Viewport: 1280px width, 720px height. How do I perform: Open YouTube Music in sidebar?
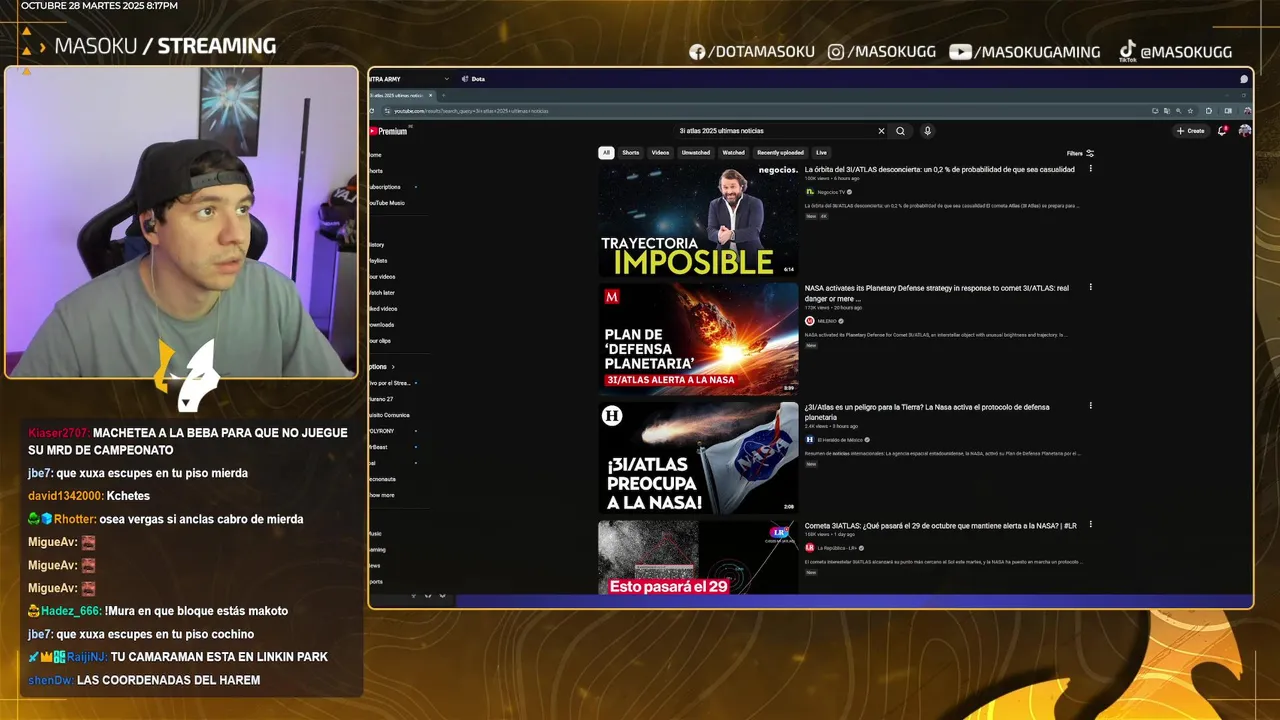click(388, 203)
